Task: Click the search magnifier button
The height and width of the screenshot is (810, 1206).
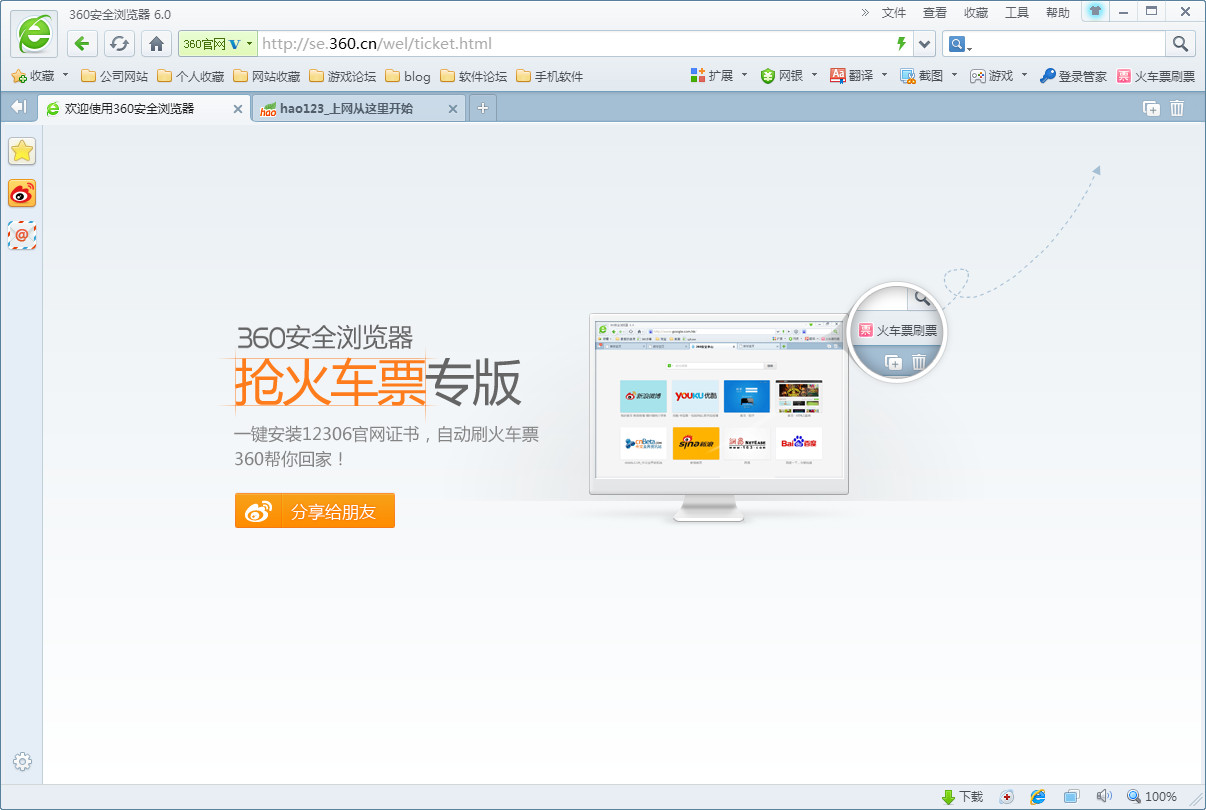Action: pos(1180,43)
